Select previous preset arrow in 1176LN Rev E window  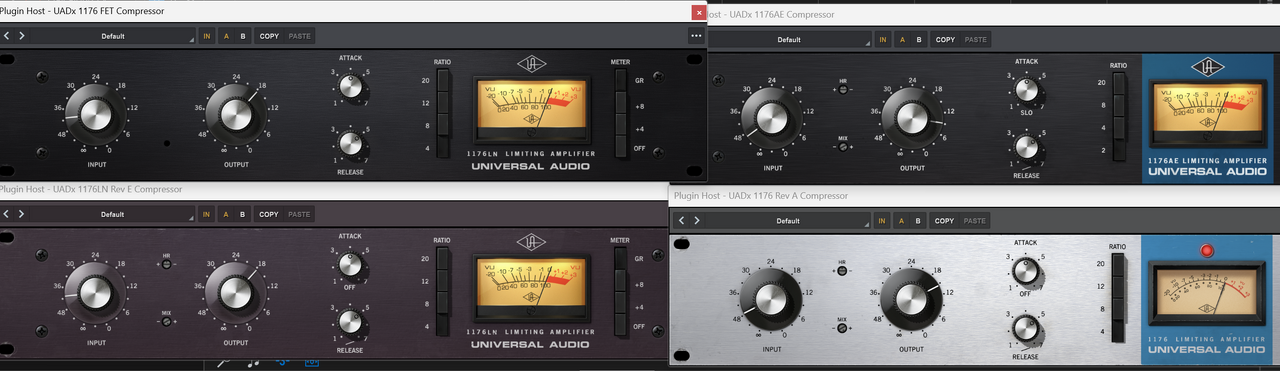click(x=7, y=214)
